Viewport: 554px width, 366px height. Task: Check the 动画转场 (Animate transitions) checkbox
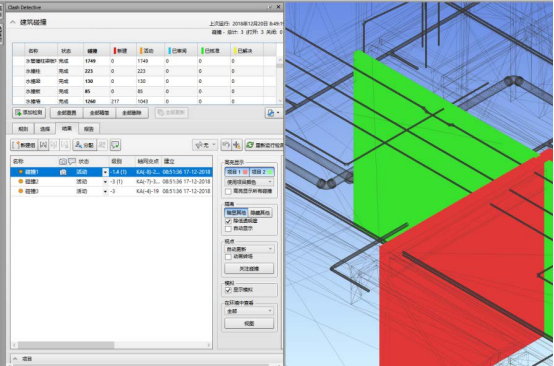(x=228, y=257)
